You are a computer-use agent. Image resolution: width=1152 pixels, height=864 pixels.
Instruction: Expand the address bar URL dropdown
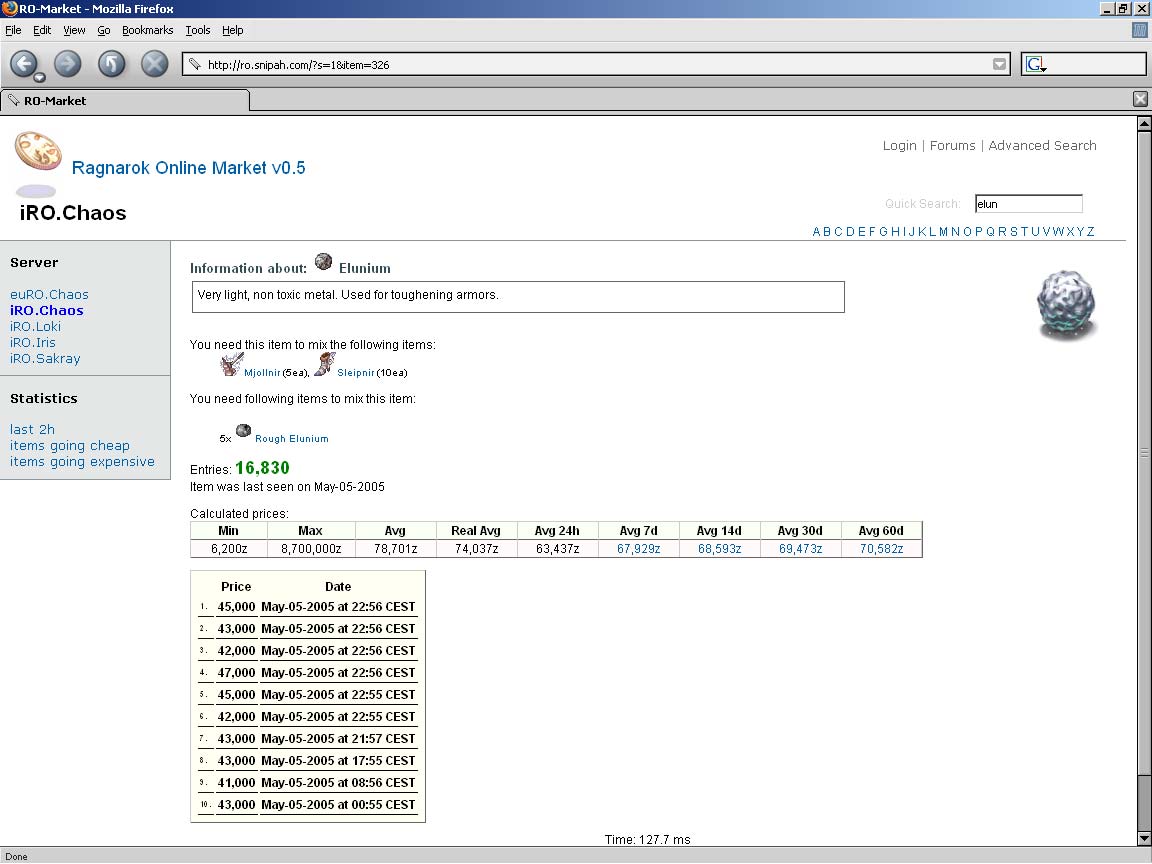(x=999, y=65)
